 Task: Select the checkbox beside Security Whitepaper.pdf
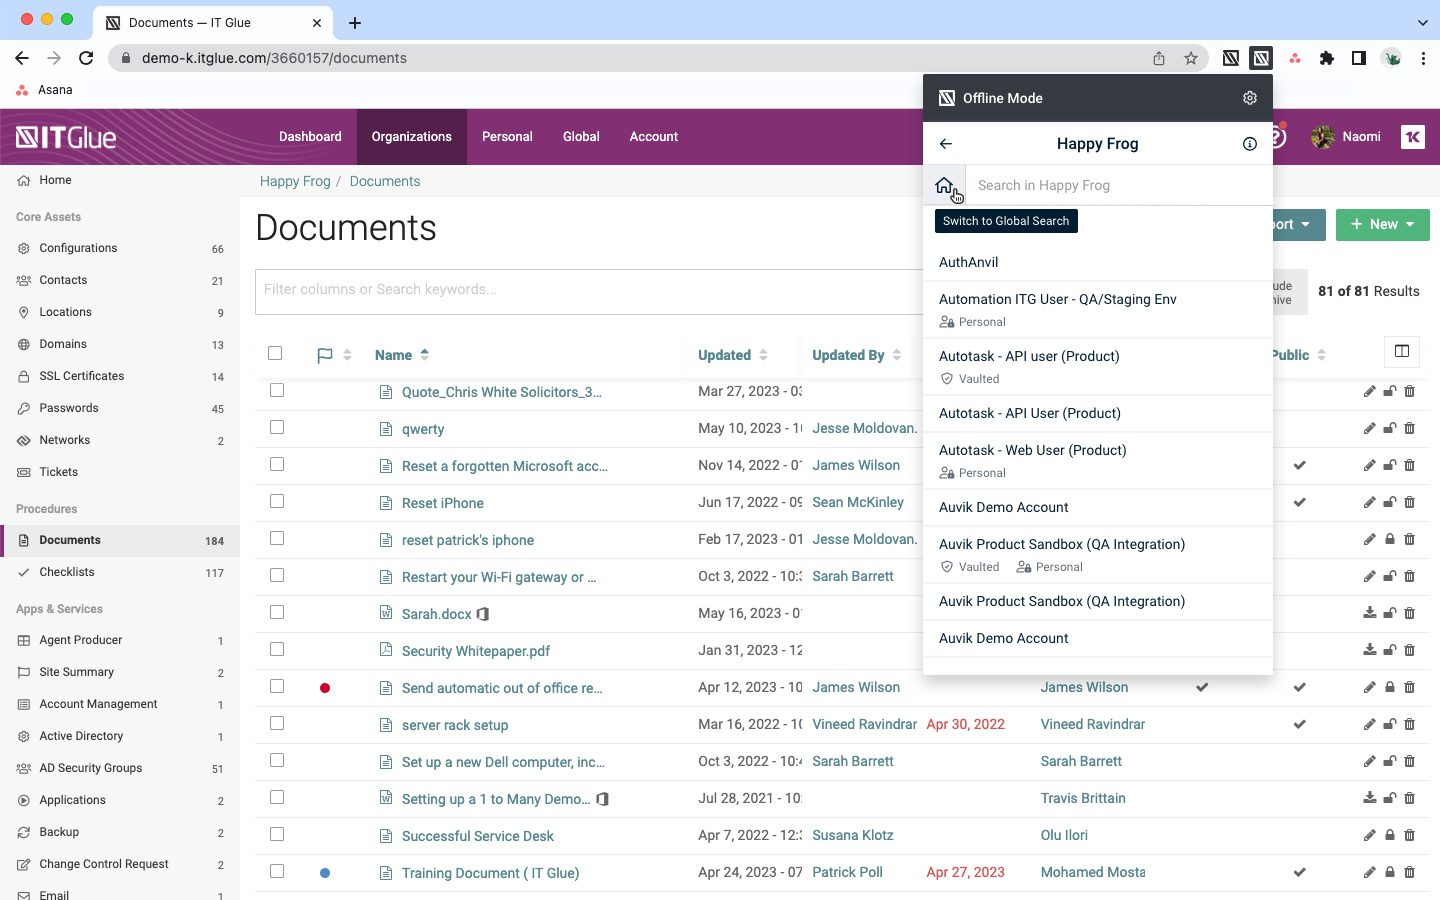pyautogui.click(x=277, y=649)
